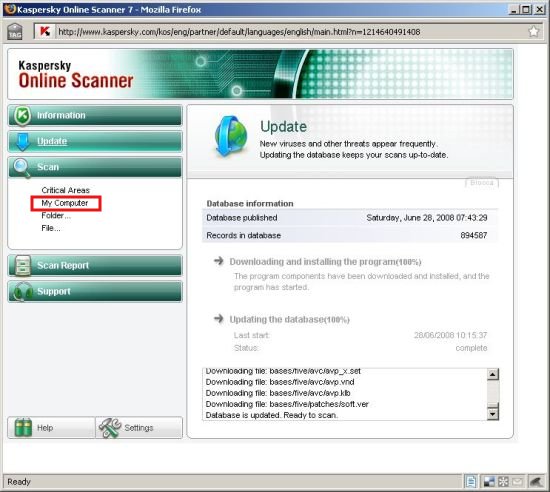Click the log scrollbar down arrow

pos(493,414)
